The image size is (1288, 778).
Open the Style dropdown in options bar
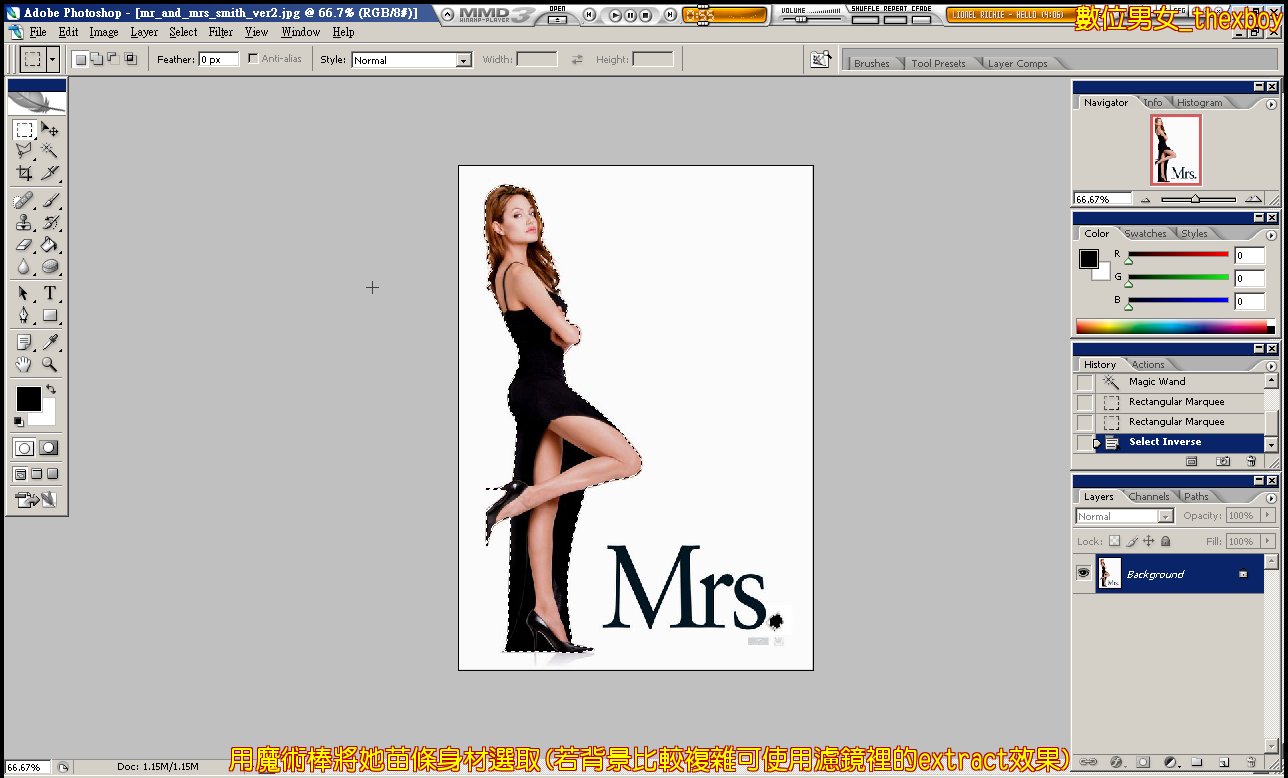click(x=463, y=60)
